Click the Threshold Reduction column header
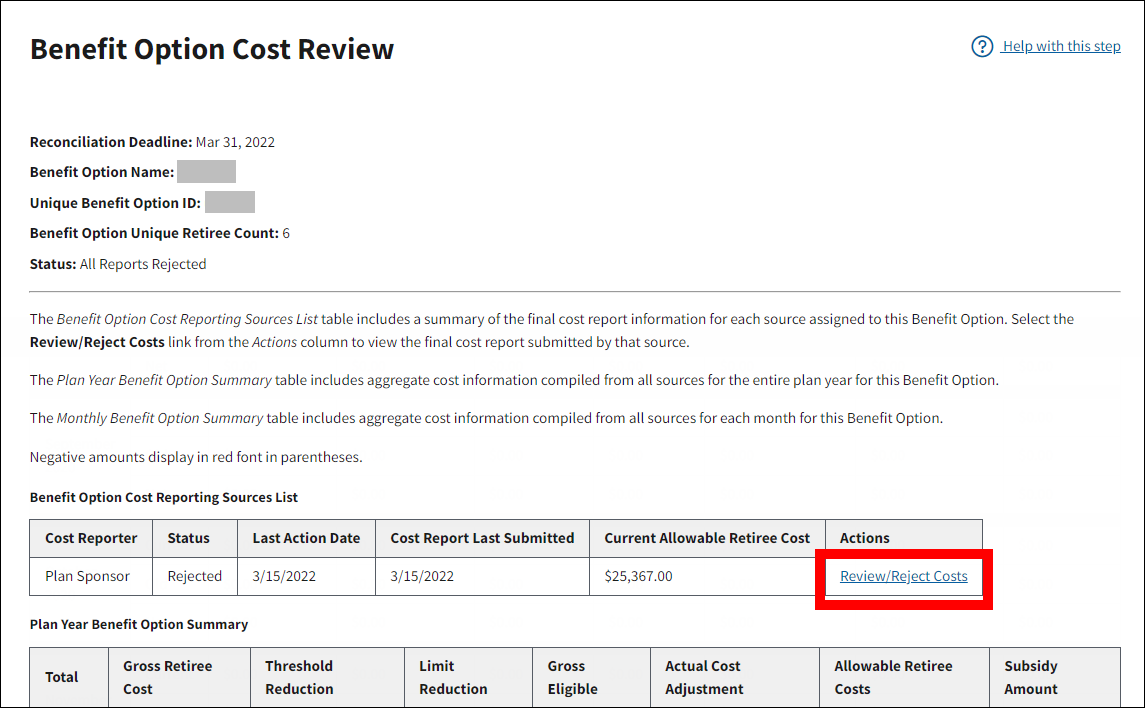1145x708 pixels. (x=299, y=677)
